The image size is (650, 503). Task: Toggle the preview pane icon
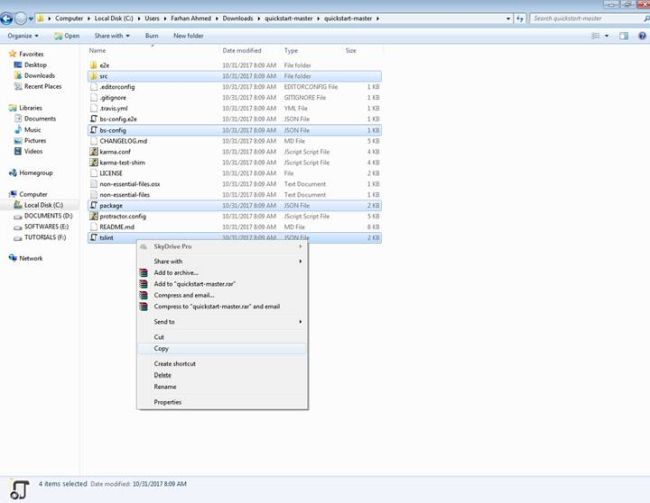[x=624, y=36]
